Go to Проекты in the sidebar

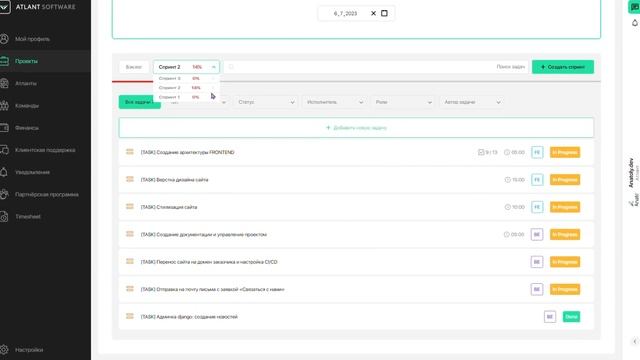click(27, 61)
